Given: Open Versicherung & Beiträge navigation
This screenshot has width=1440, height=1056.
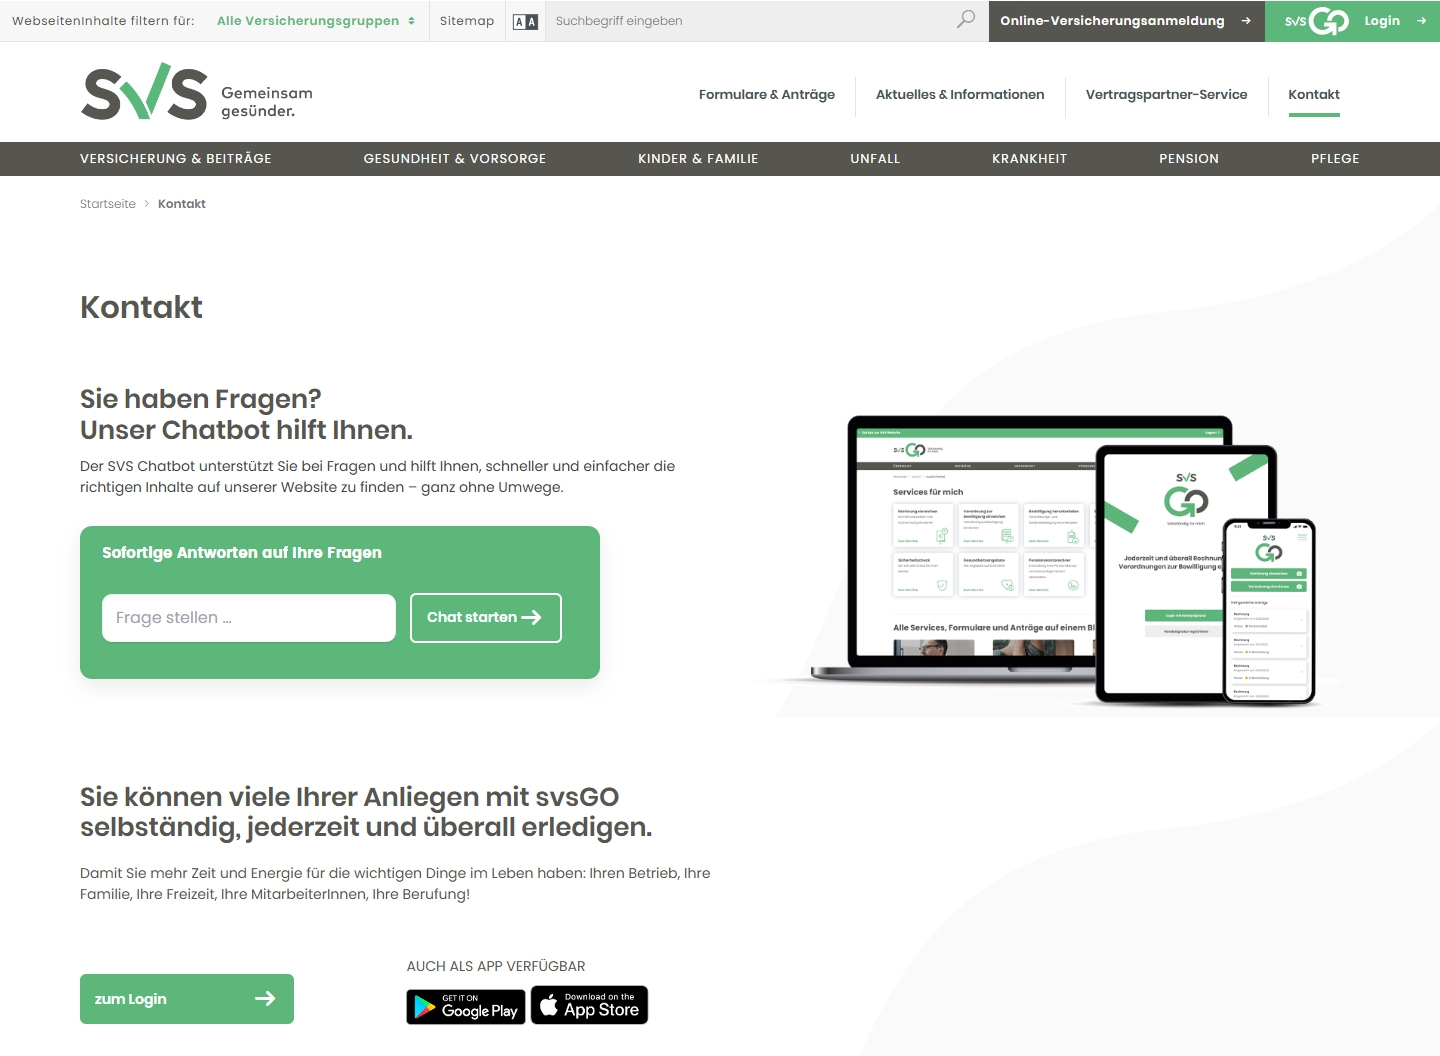Looking at the screenshot, I should 176,159.
